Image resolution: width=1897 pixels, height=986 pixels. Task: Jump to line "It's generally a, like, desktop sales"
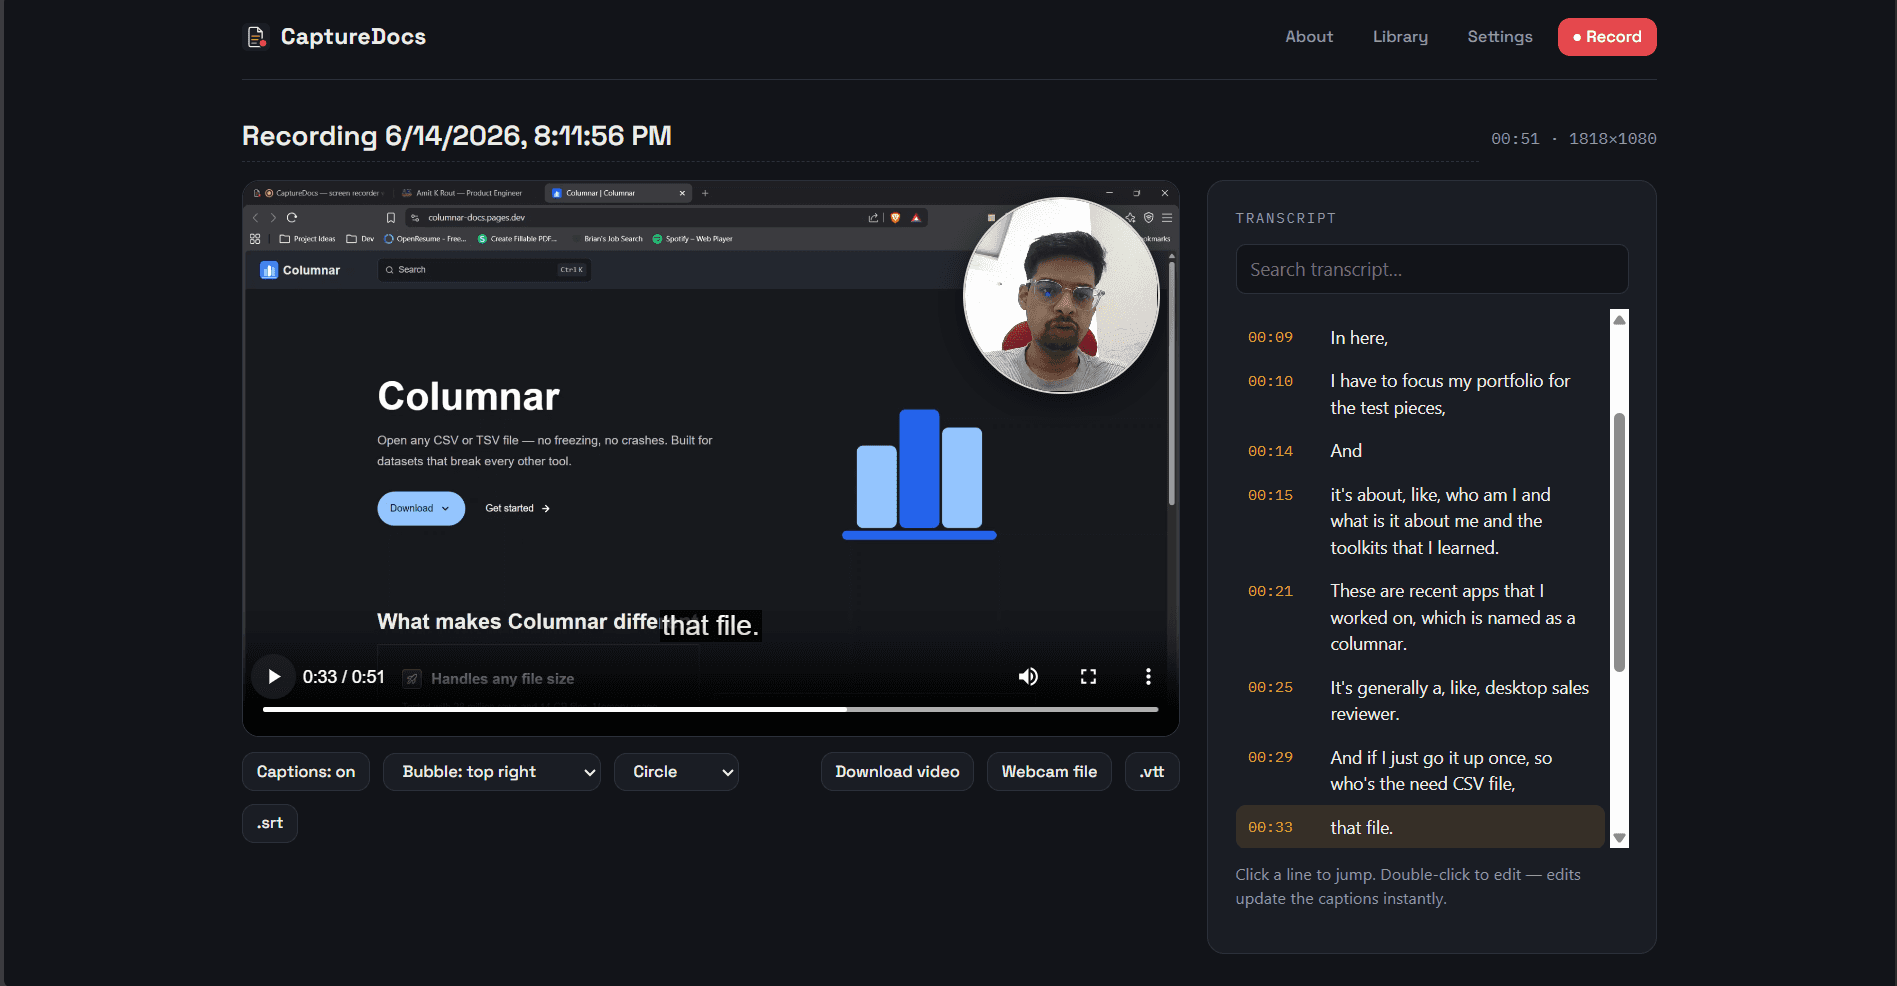coord(1420,701)
